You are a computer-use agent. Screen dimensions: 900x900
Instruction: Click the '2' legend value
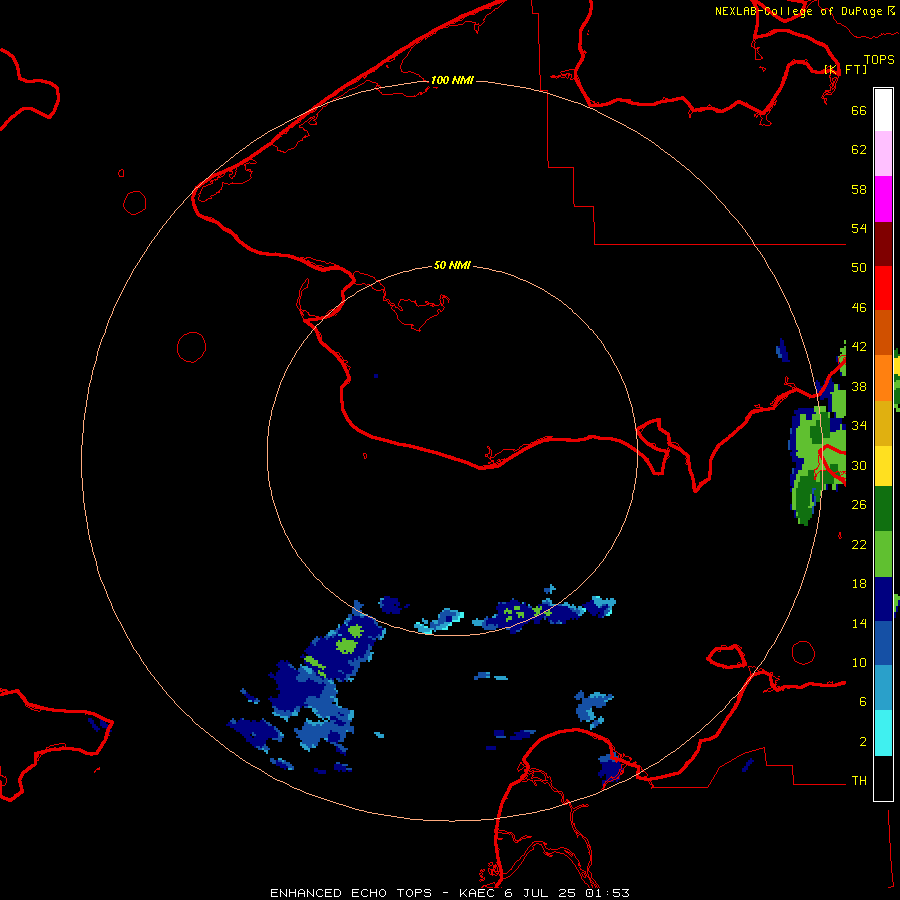[863, 742]
